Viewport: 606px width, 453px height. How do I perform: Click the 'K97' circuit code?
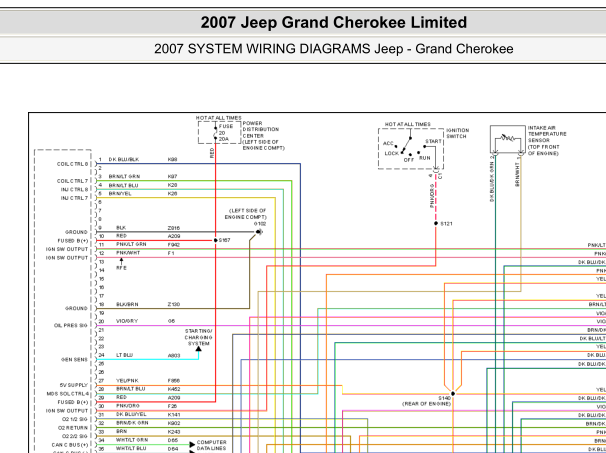pyautogui.click(x=172, y=176)
